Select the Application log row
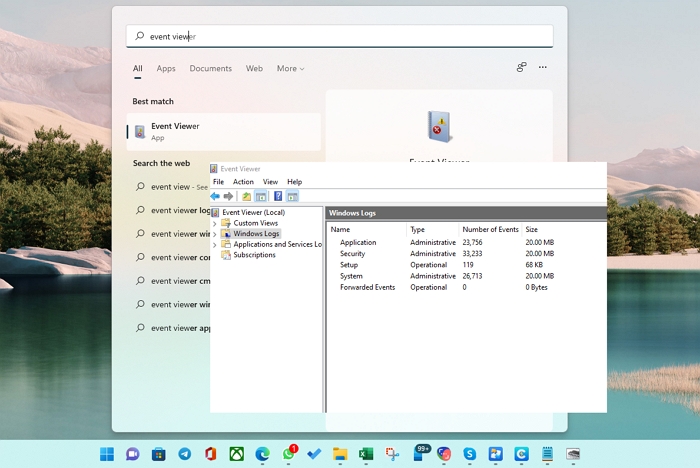700x468 pixels. click(358, 242)
